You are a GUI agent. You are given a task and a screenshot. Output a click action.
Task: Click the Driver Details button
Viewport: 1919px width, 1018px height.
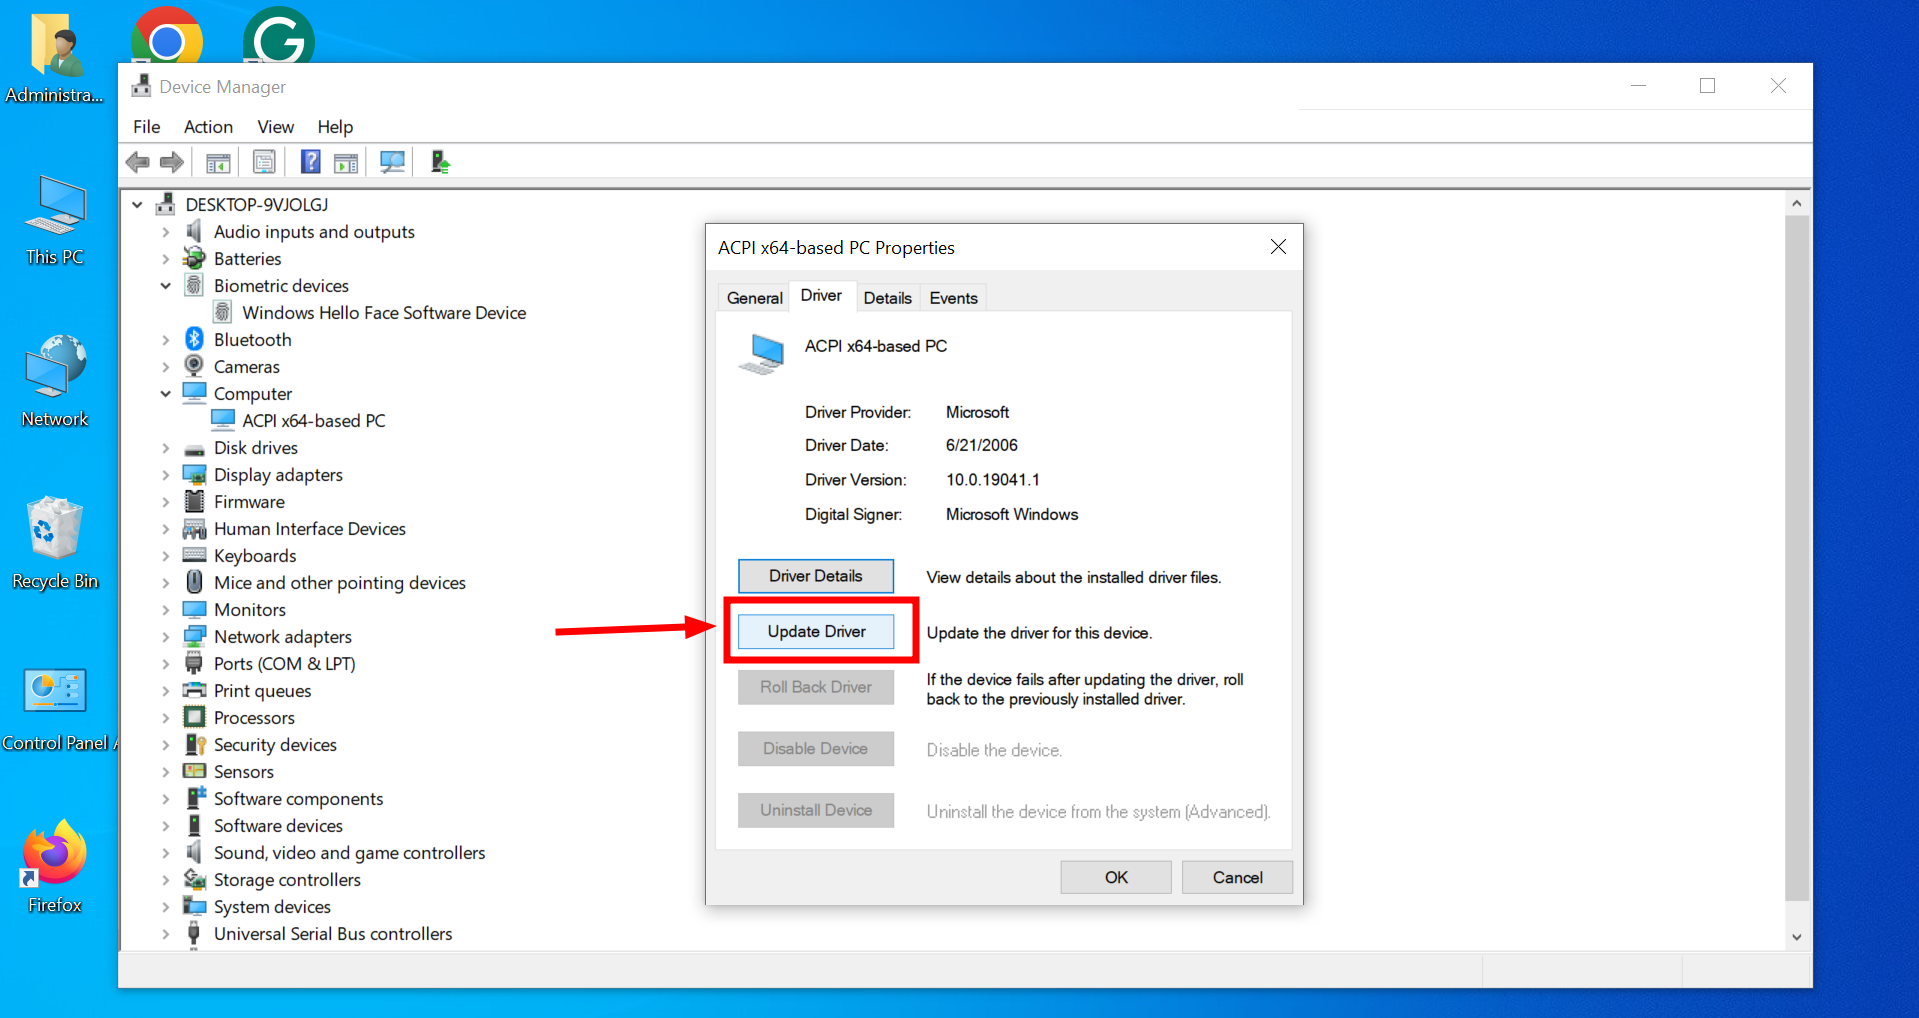point(815,575)
